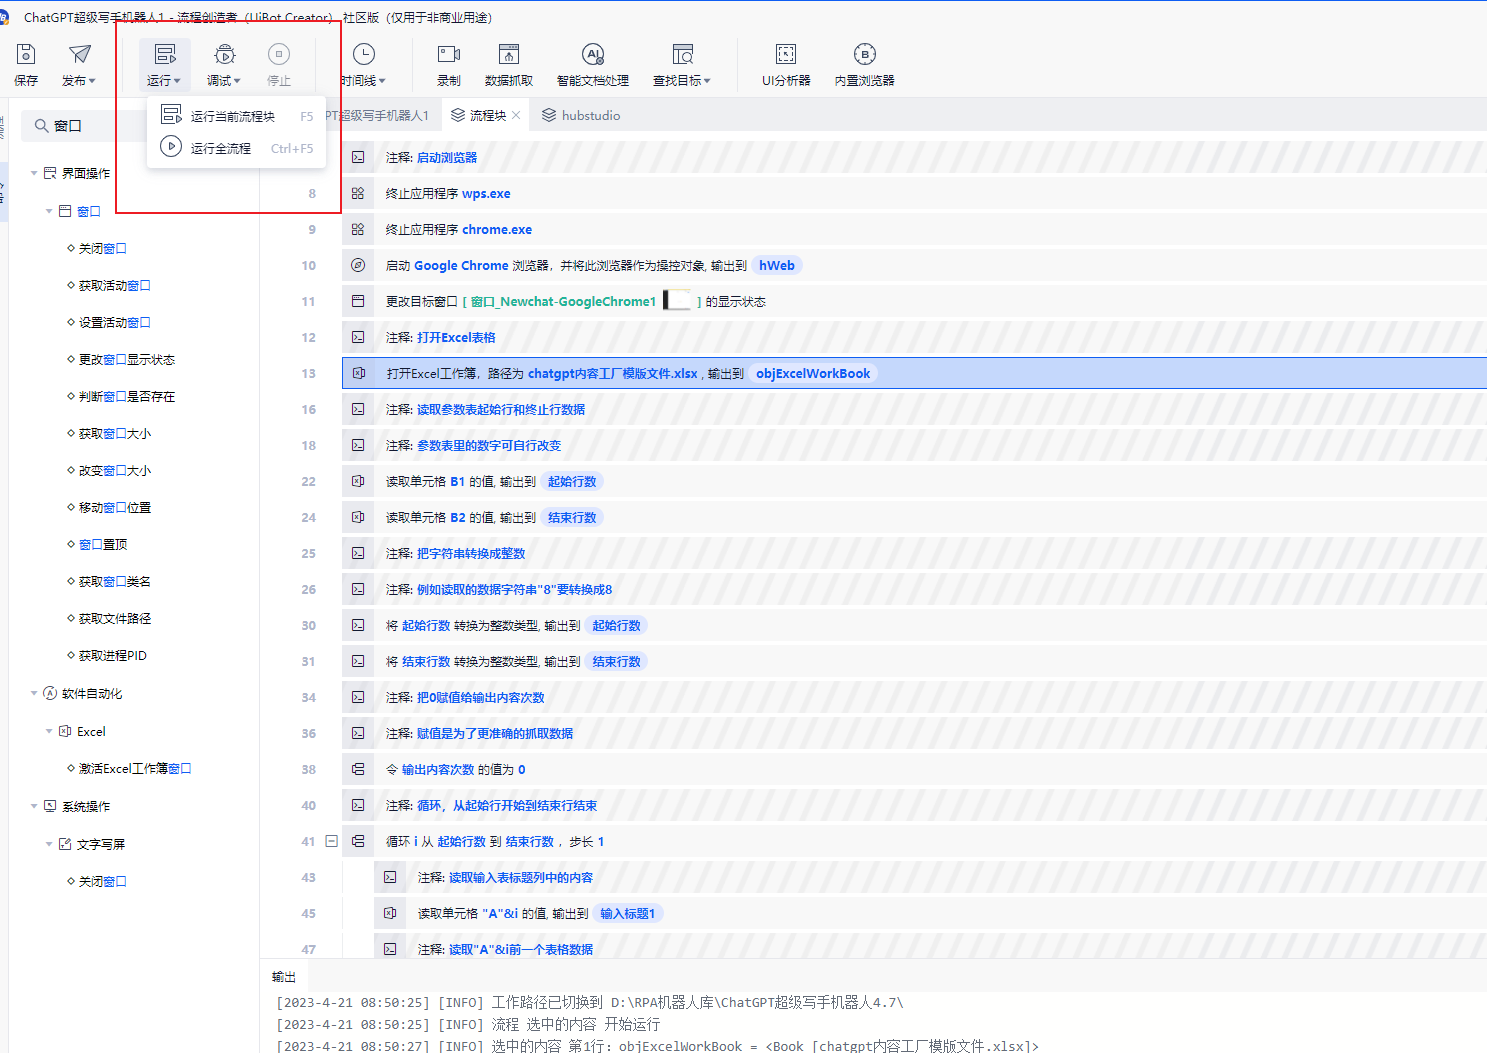The width and height of the screenshot is (1487, 1053).
Task: Select the 获取文件路径 command
Action: coord(114,619)
